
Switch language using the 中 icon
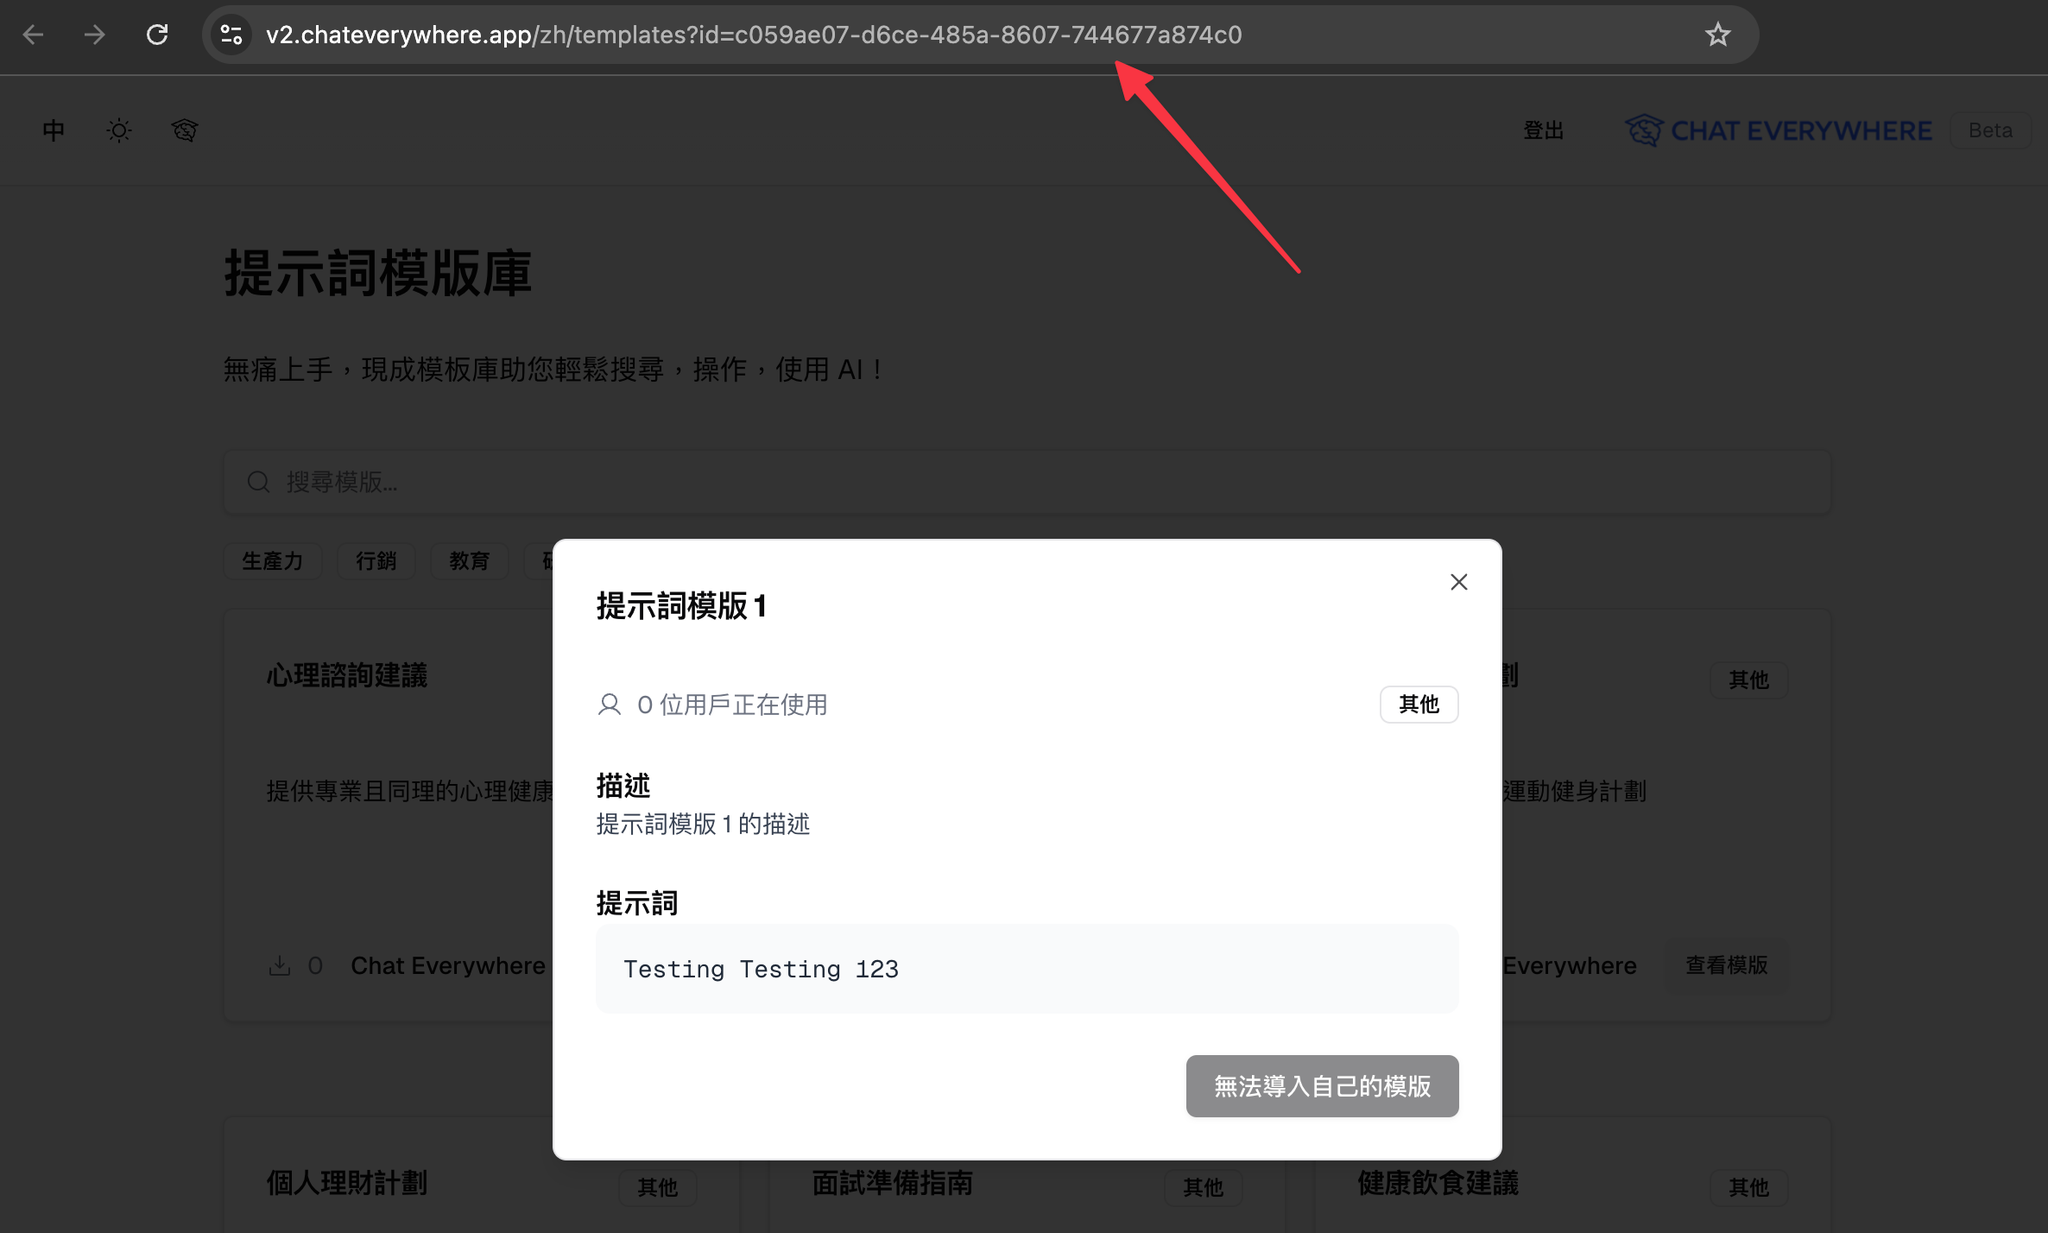pos(54,130)
